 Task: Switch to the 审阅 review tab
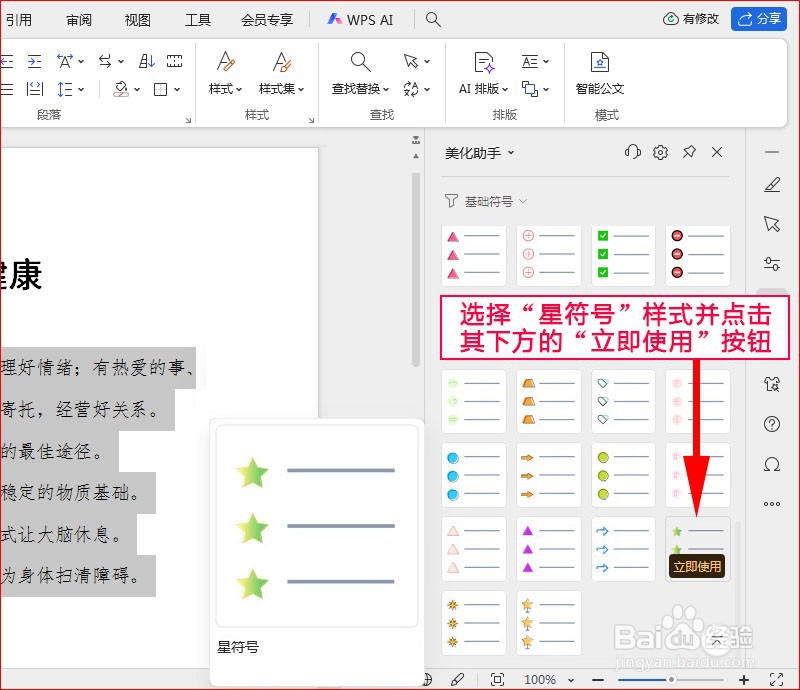(x=78, y=19)
